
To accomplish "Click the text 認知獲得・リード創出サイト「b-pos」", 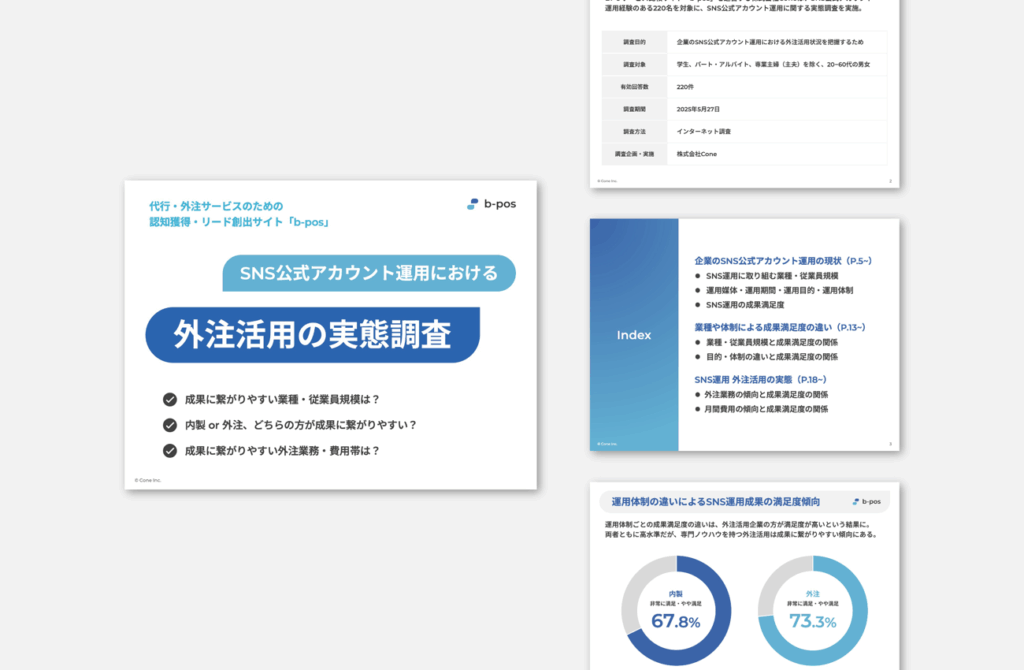I will coord(240,222).
